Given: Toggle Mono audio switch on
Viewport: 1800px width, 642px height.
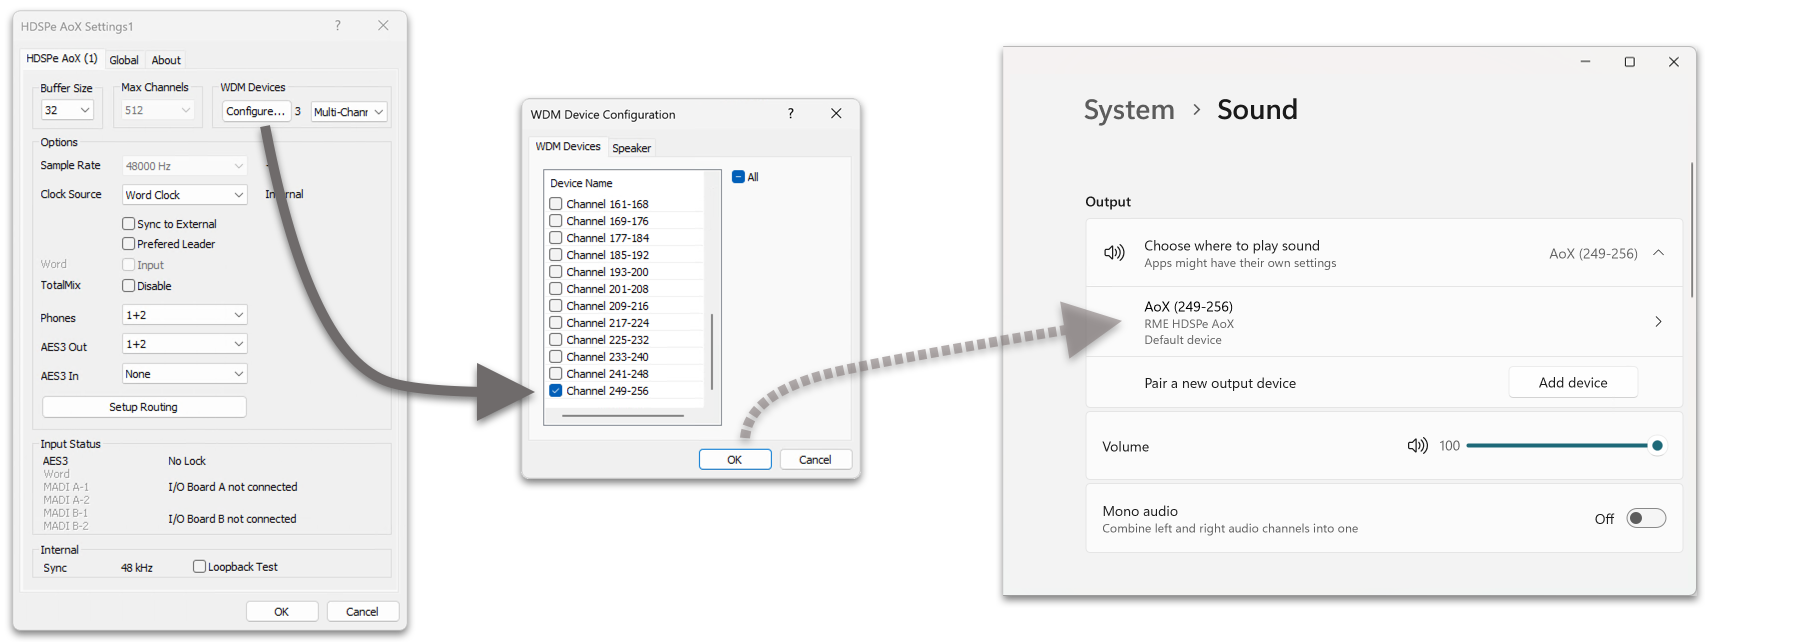Looking at the screenshot, I should (x=1645, y=518).
